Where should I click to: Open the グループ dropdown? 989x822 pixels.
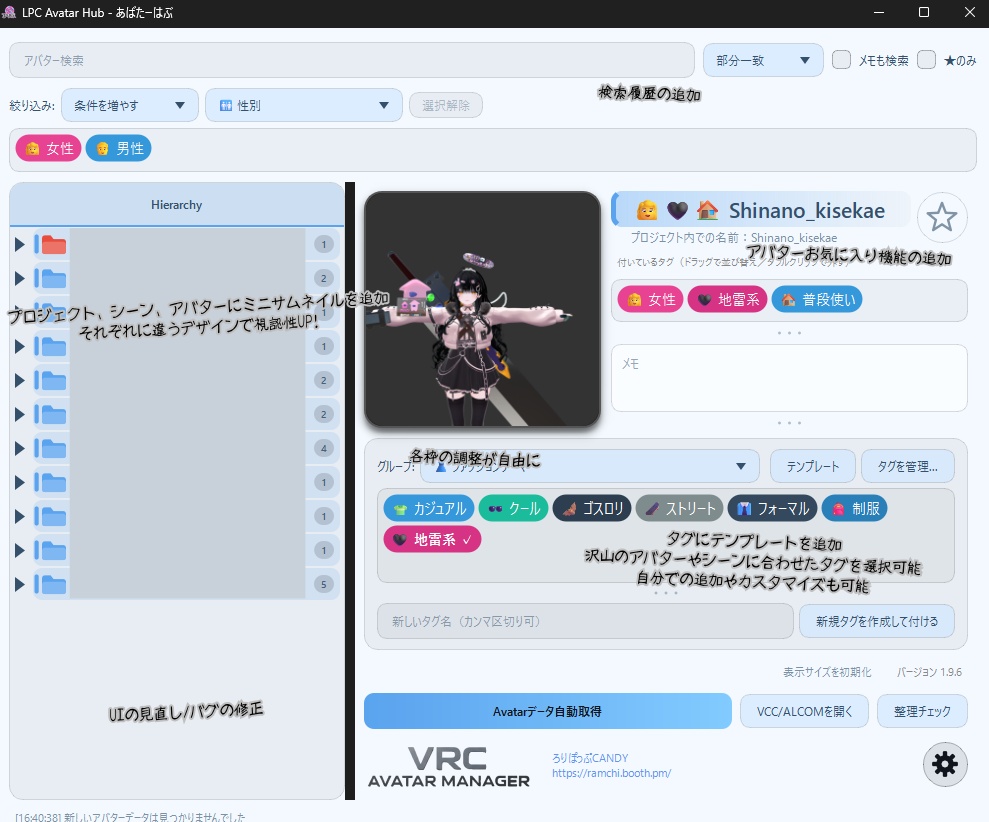pos(590,466)
